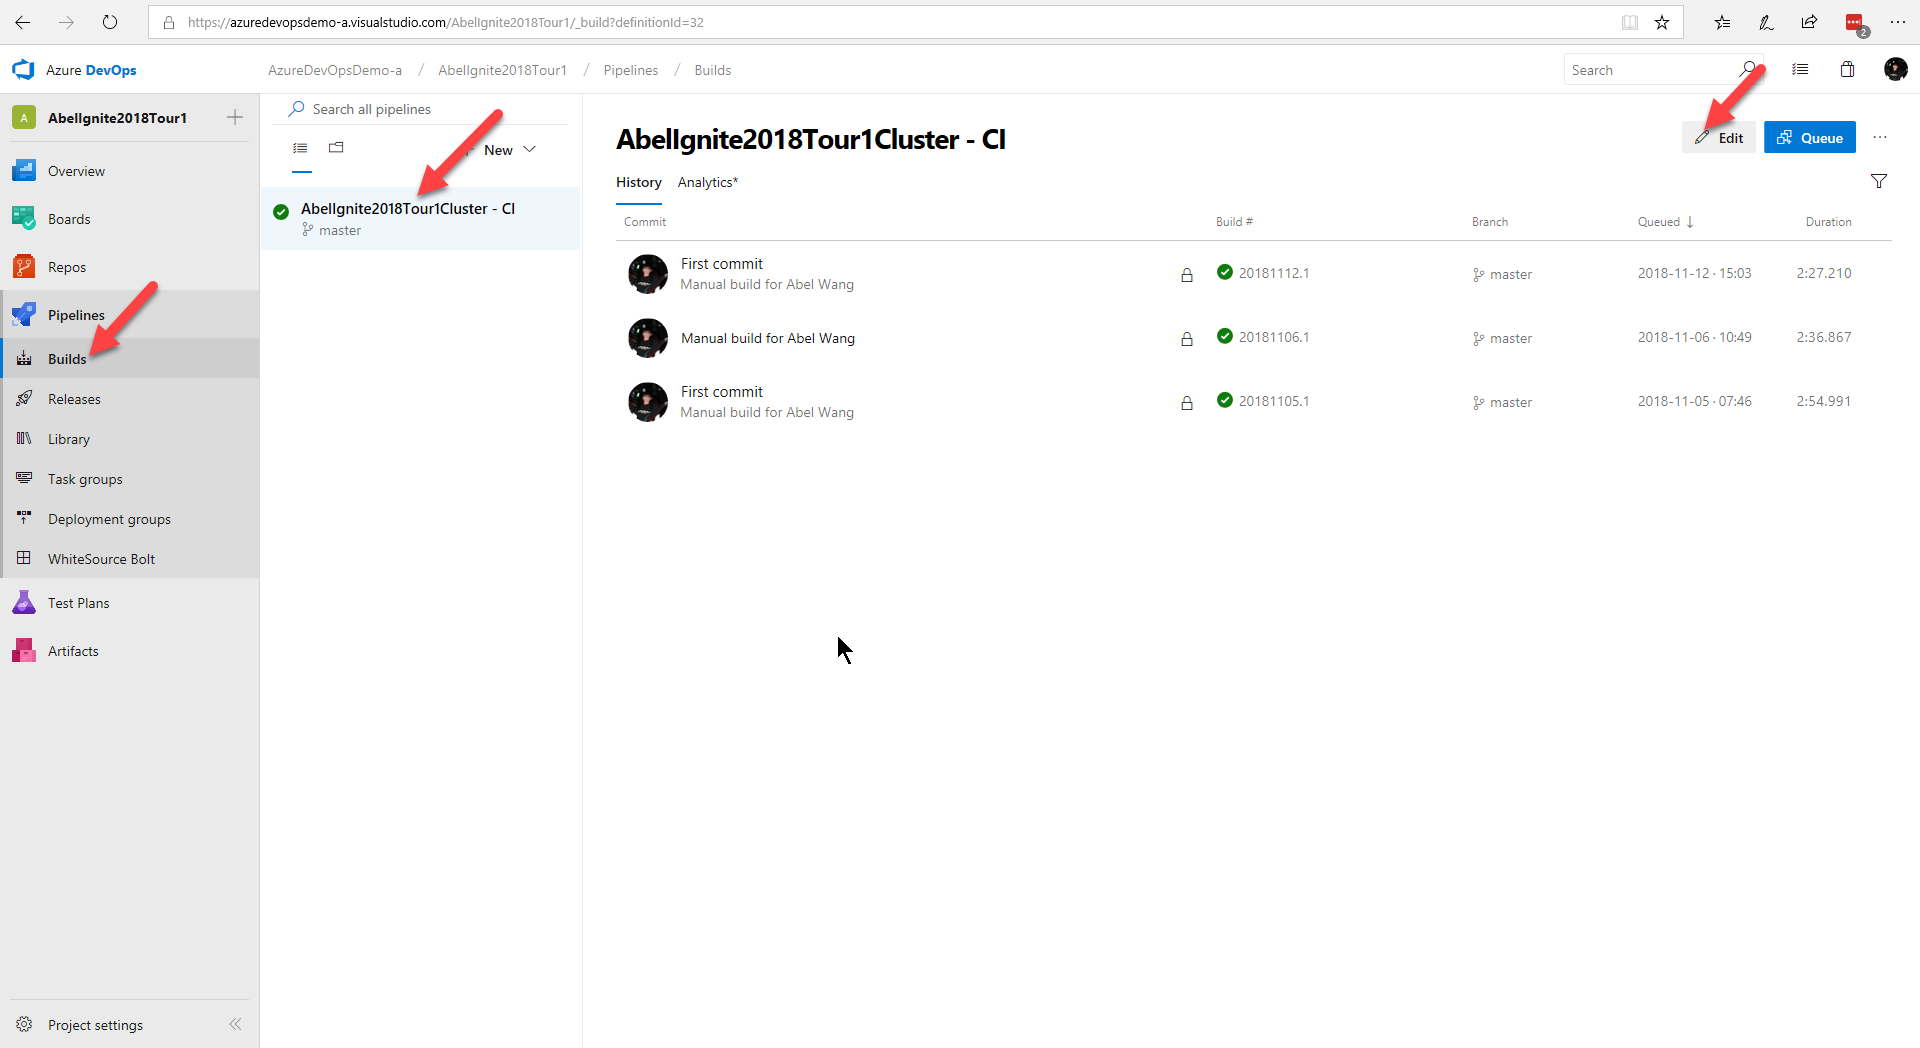Switch to the History tab
The width and height of the screenshot is (1920, 1048).
tap(638, 182)
